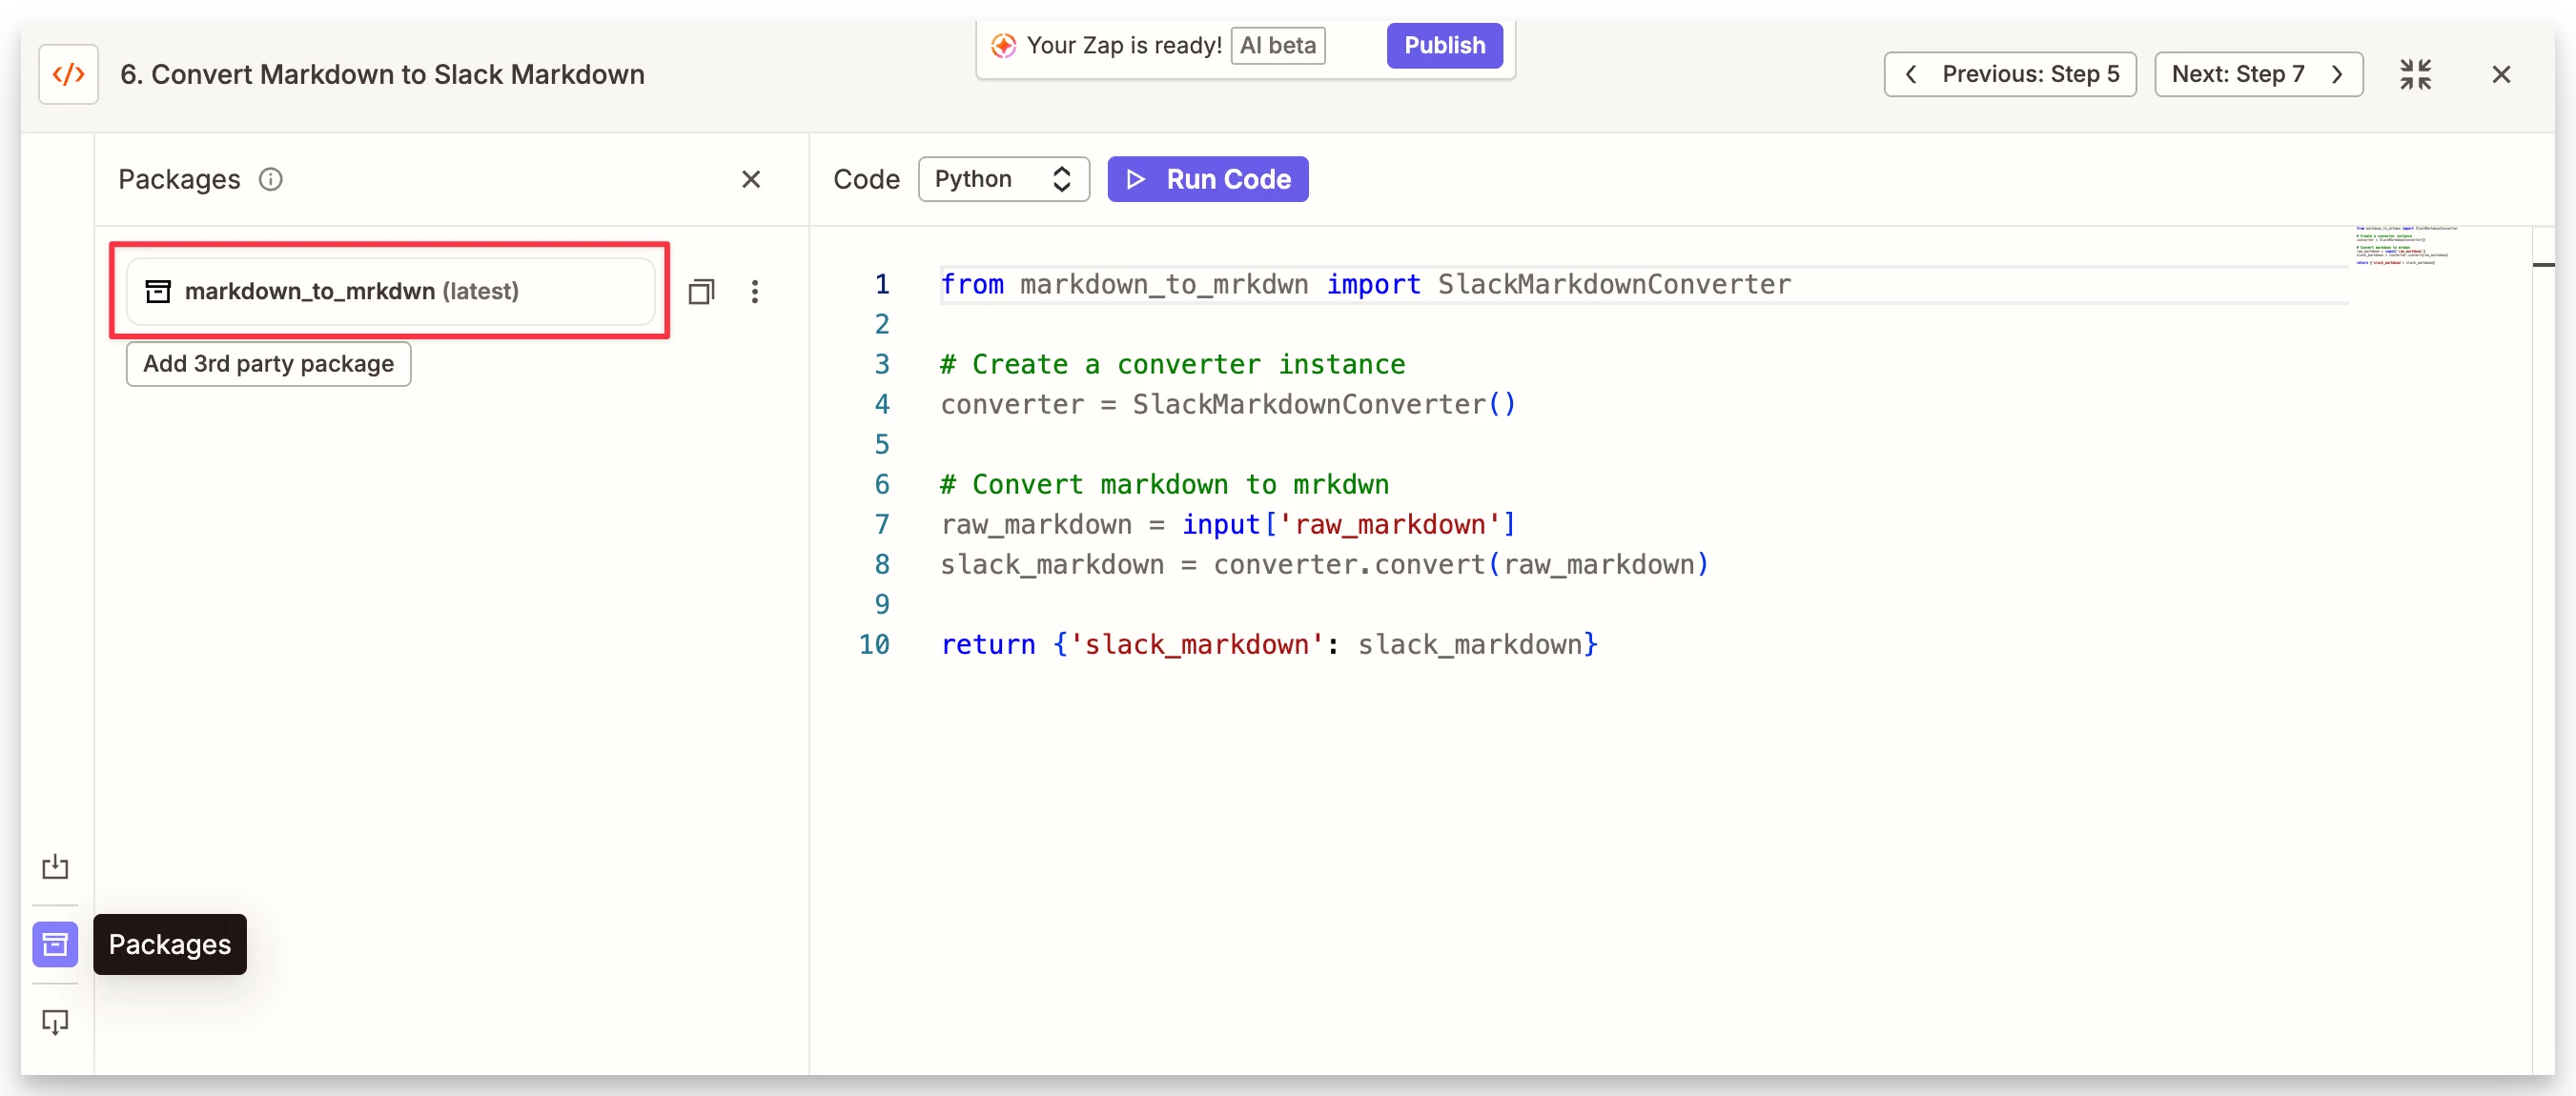Click the code step icon beside the title

click(x=68, y=74)
